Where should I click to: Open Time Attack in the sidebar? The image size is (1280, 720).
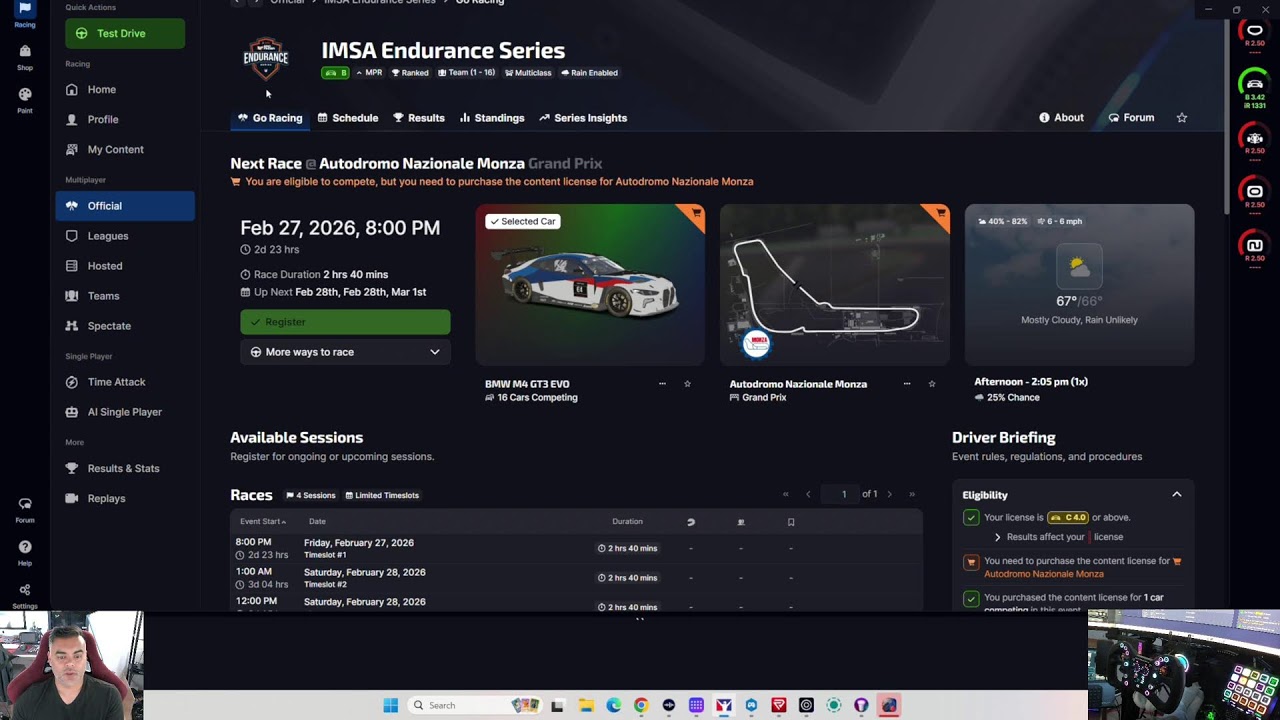coord(125,382)
